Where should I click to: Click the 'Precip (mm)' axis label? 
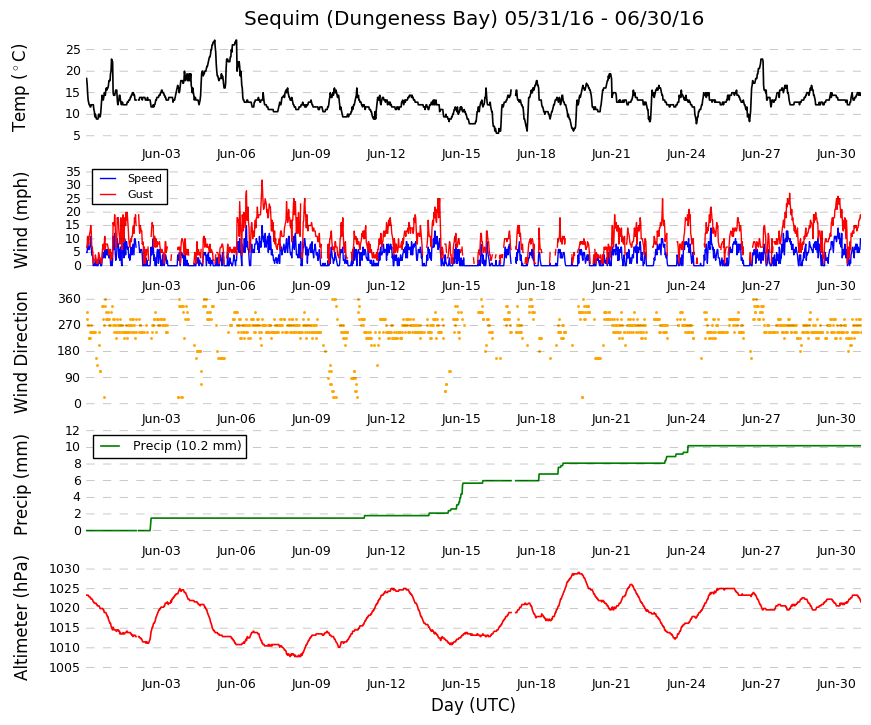20,485
